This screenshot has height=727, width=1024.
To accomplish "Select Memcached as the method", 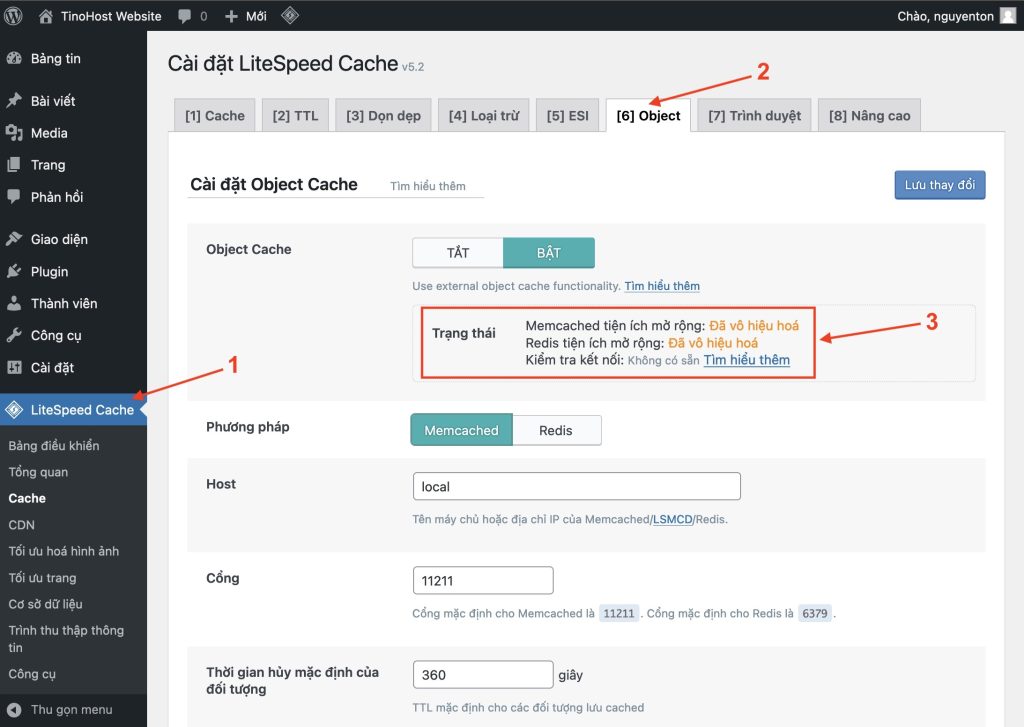I will (x=462, y=430).
